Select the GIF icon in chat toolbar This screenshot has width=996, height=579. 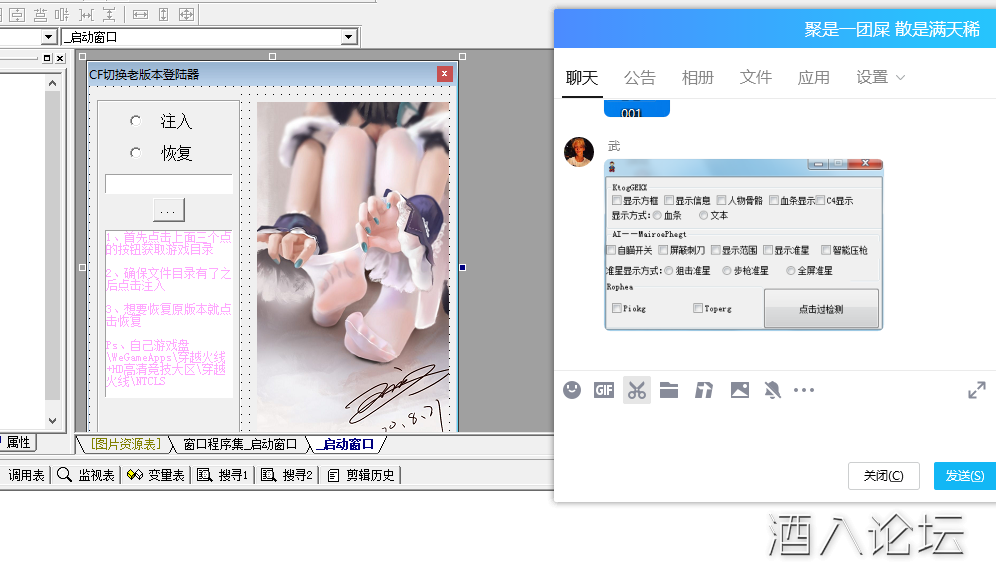point(603,390)
